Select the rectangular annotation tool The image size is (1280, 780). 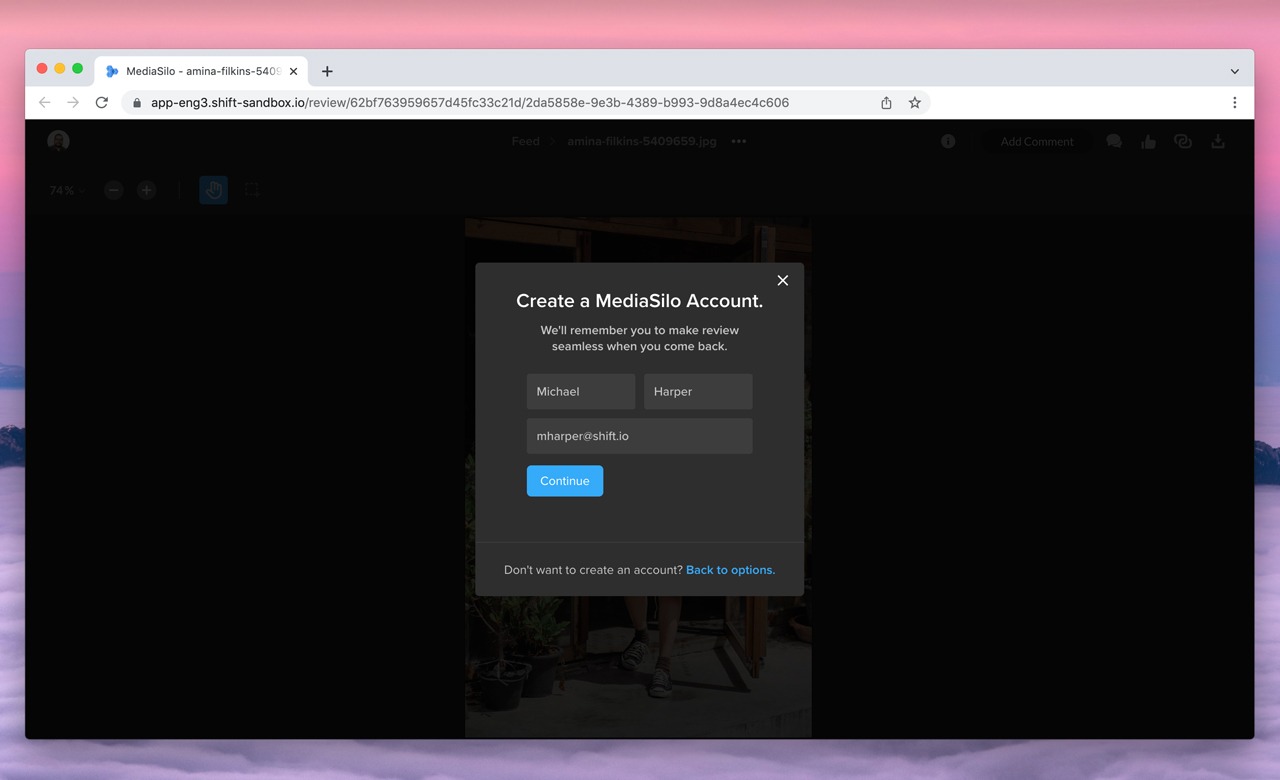(x=252, y=190)
